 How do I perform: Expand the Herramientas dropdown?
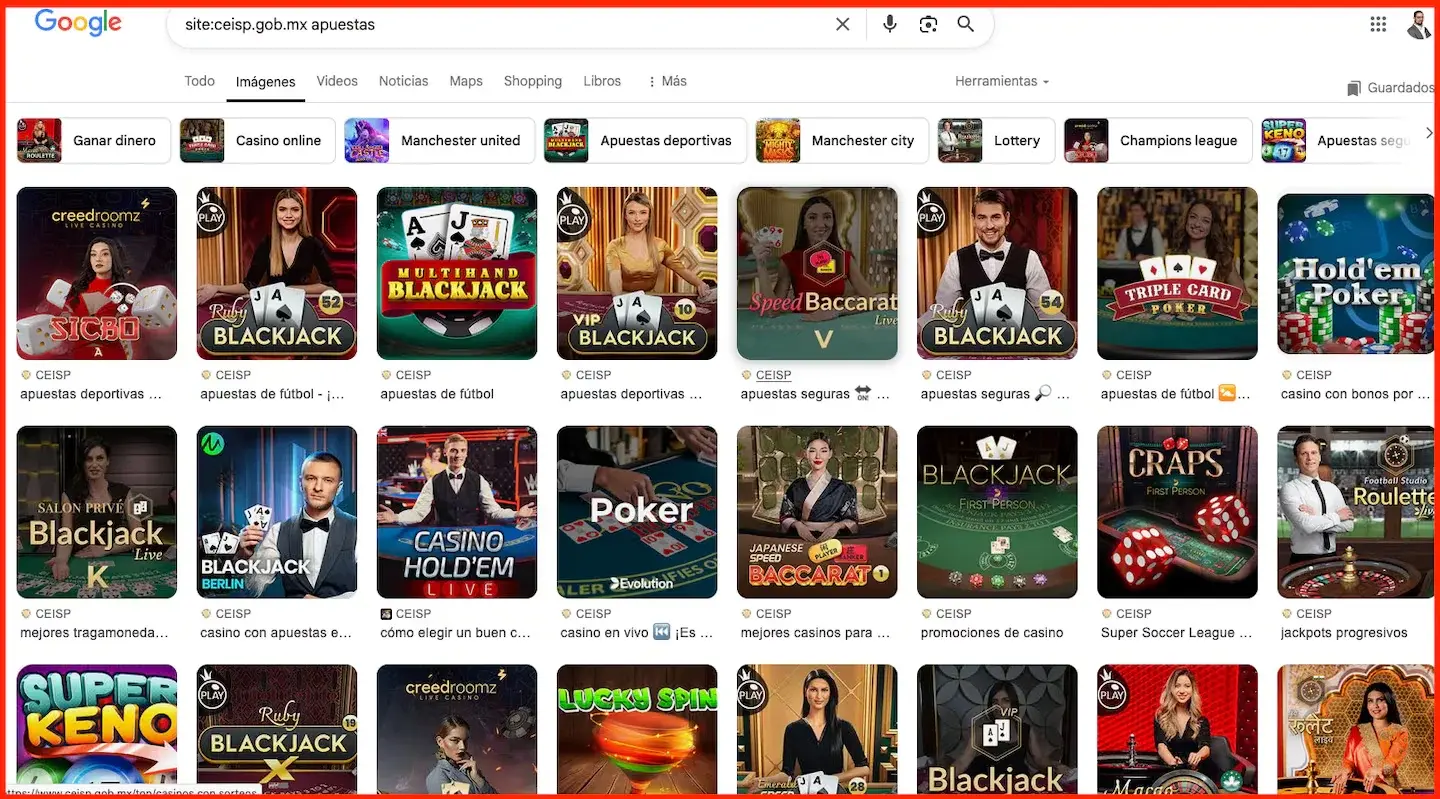(x=1001, y=81)
